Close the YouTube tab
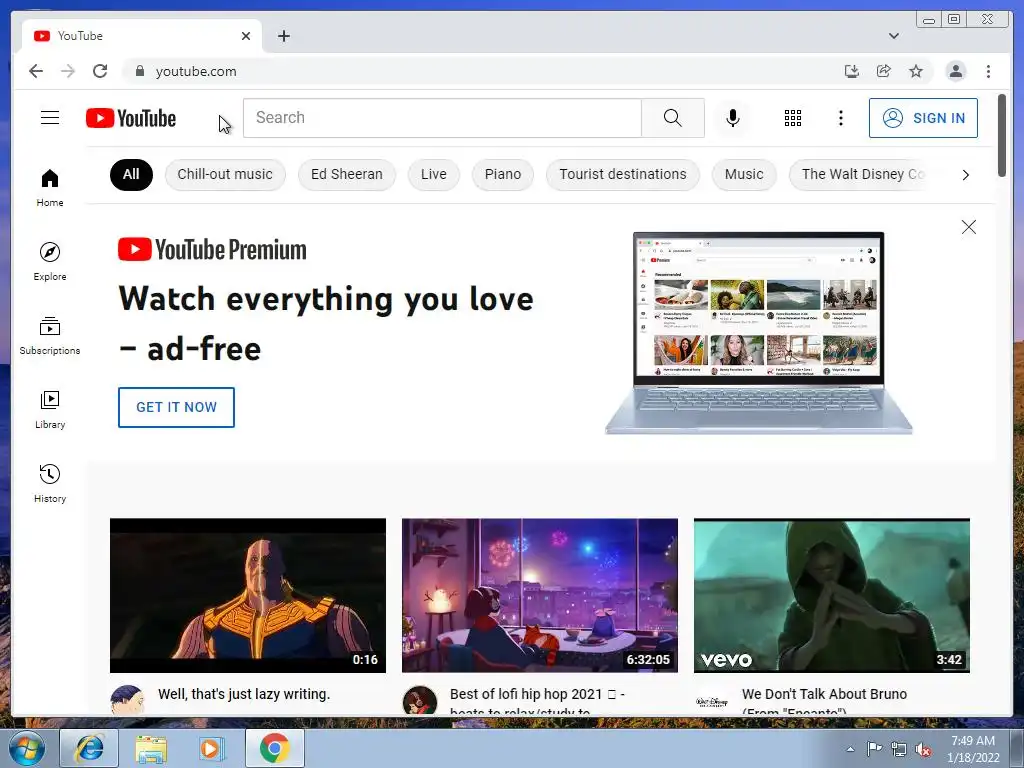Image resolution: width=1024 pixels, height=768 pixels. coord(246,36)
